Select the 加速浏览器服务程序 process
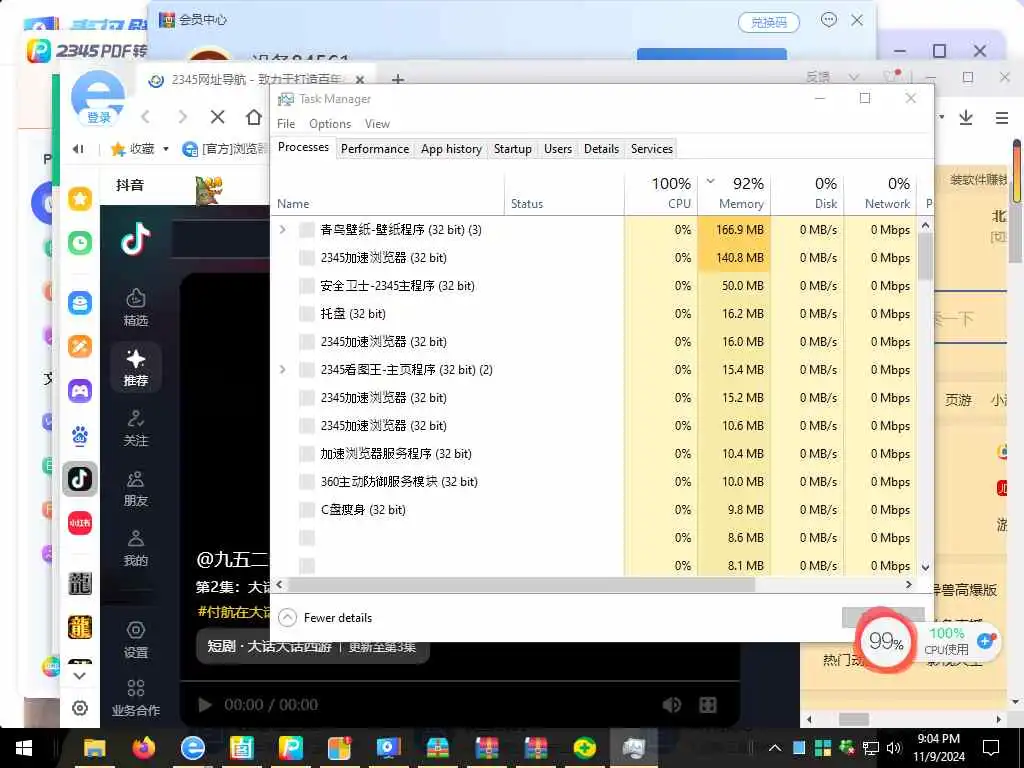The image size is (1024, 768). click(x=593, y=453)
